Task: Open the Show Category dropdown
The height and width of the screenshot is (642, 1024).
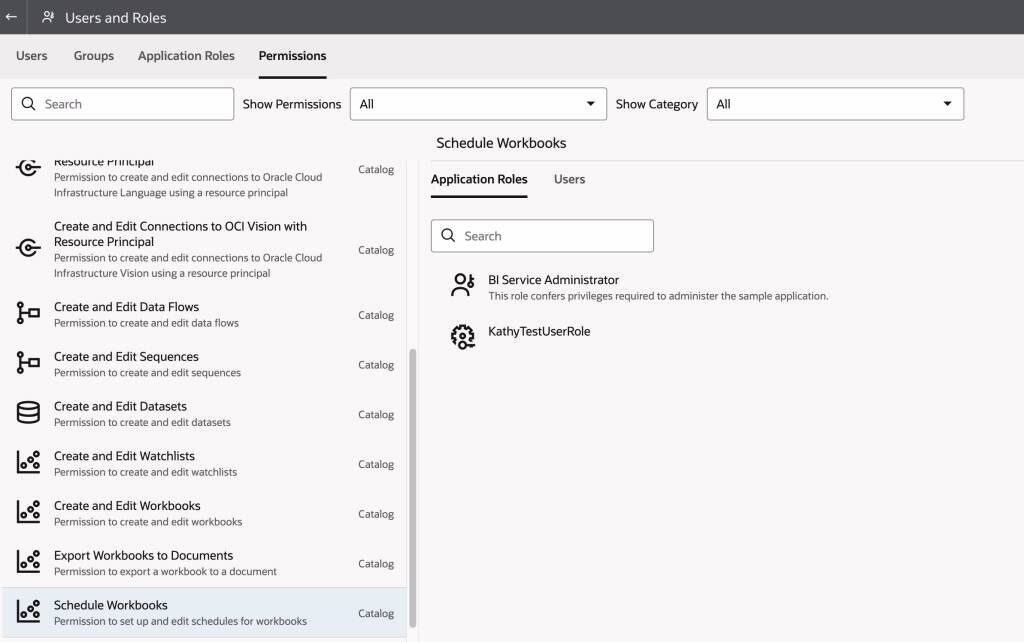Action: (x=835, y=104)
